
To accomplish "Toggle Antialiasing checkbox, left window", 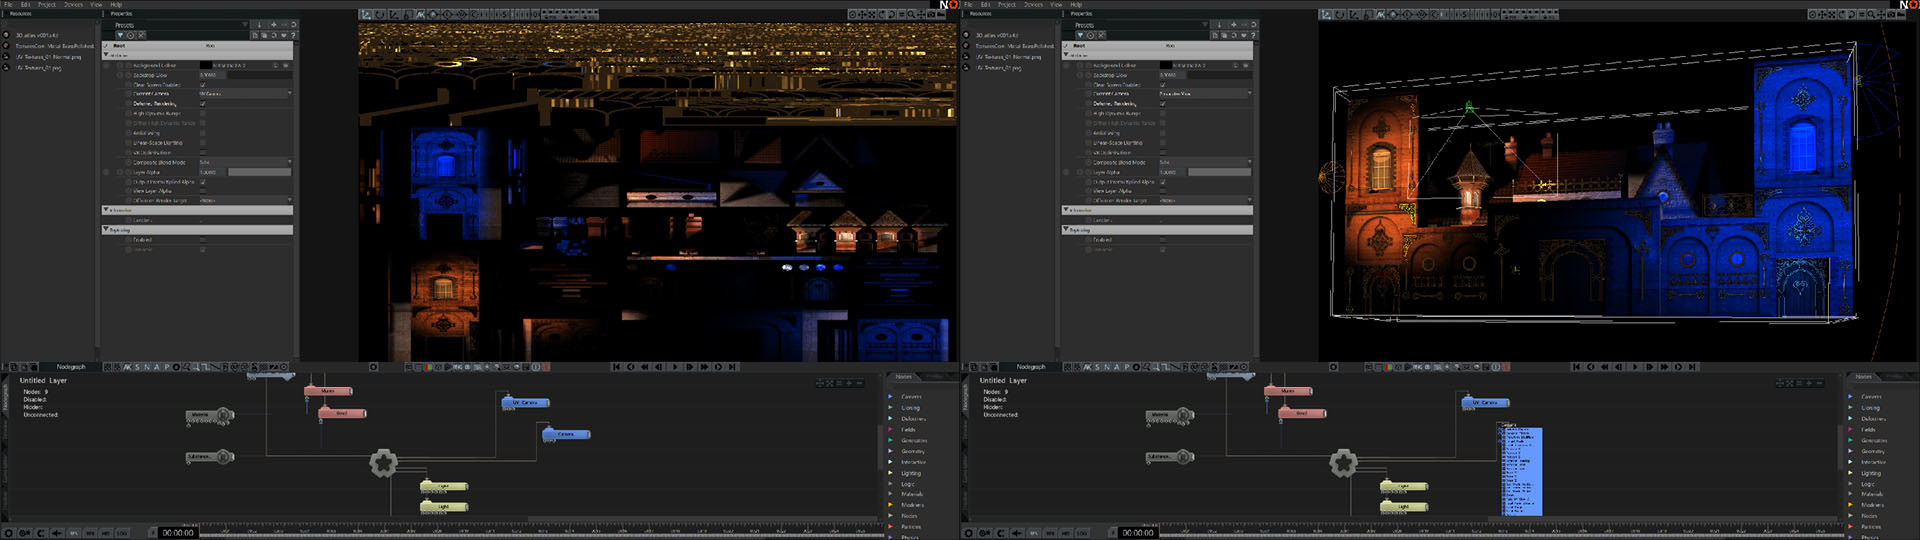I will pyautogui.click(x=203, y=132).
